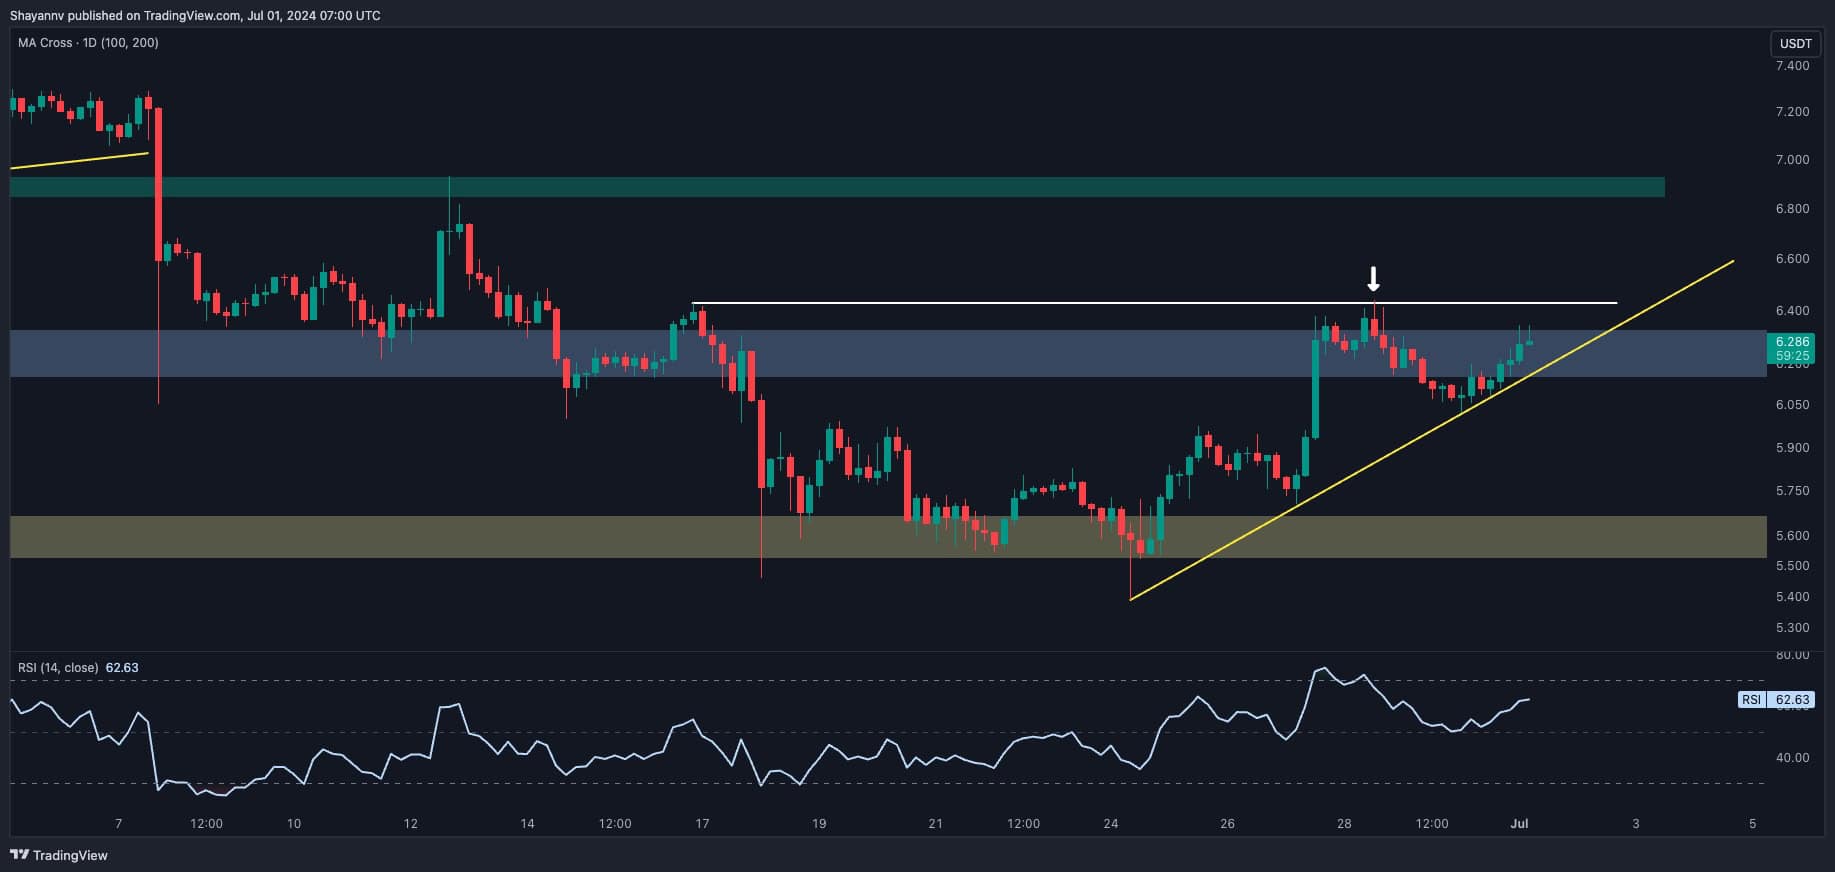Select the MA Cross indicator label
The width and height of the screenshot is (1835, 872).
88,43
